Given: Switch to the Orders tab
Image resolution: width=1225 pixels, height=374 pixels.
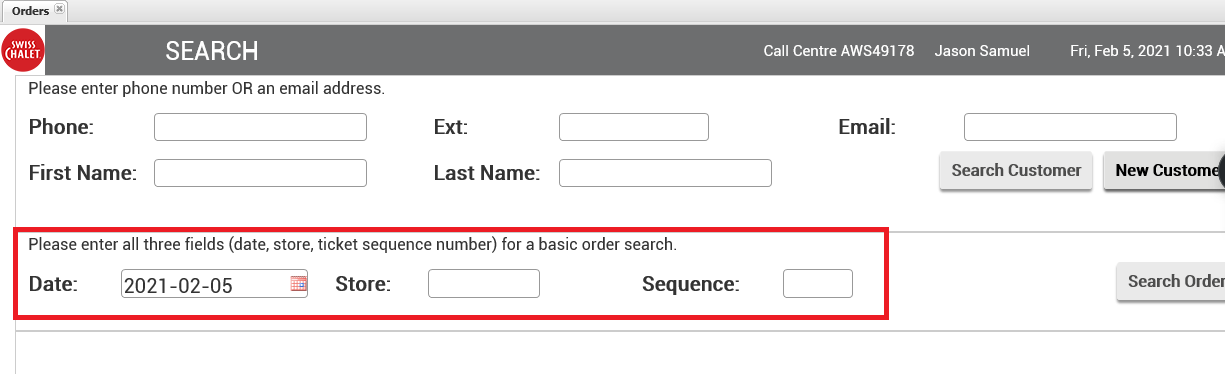Looking at the screenshot, I should [30, 10].
